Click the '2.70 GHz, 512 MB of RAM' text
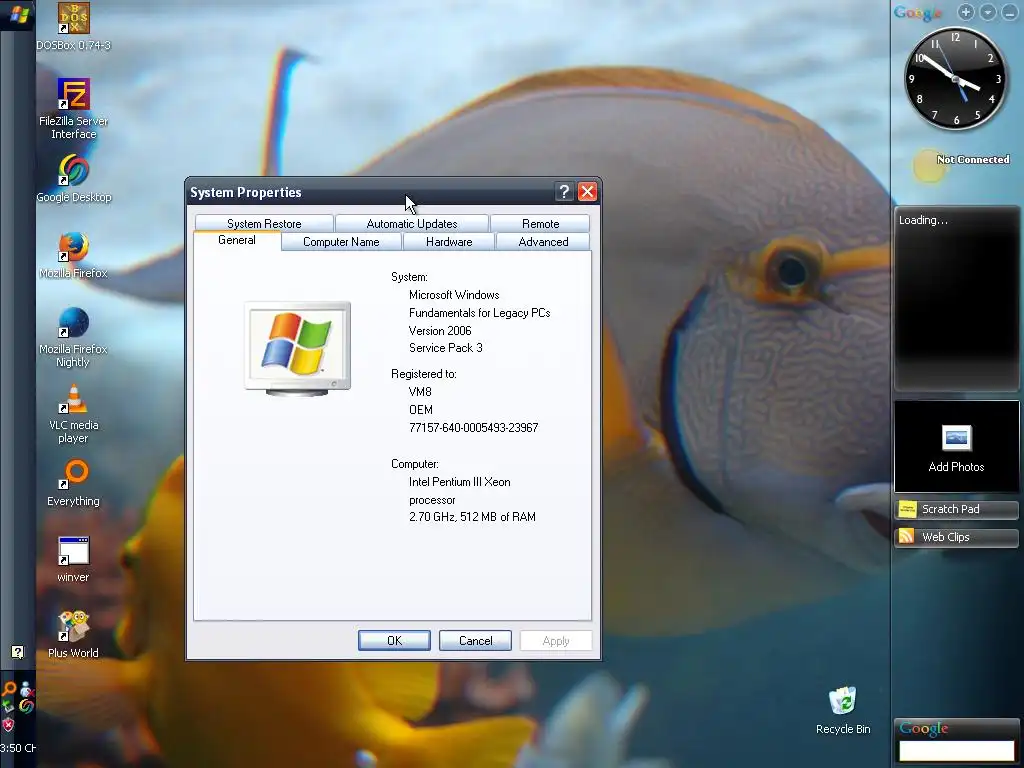The image size is (1024, 768). click(x=472, y=517)
